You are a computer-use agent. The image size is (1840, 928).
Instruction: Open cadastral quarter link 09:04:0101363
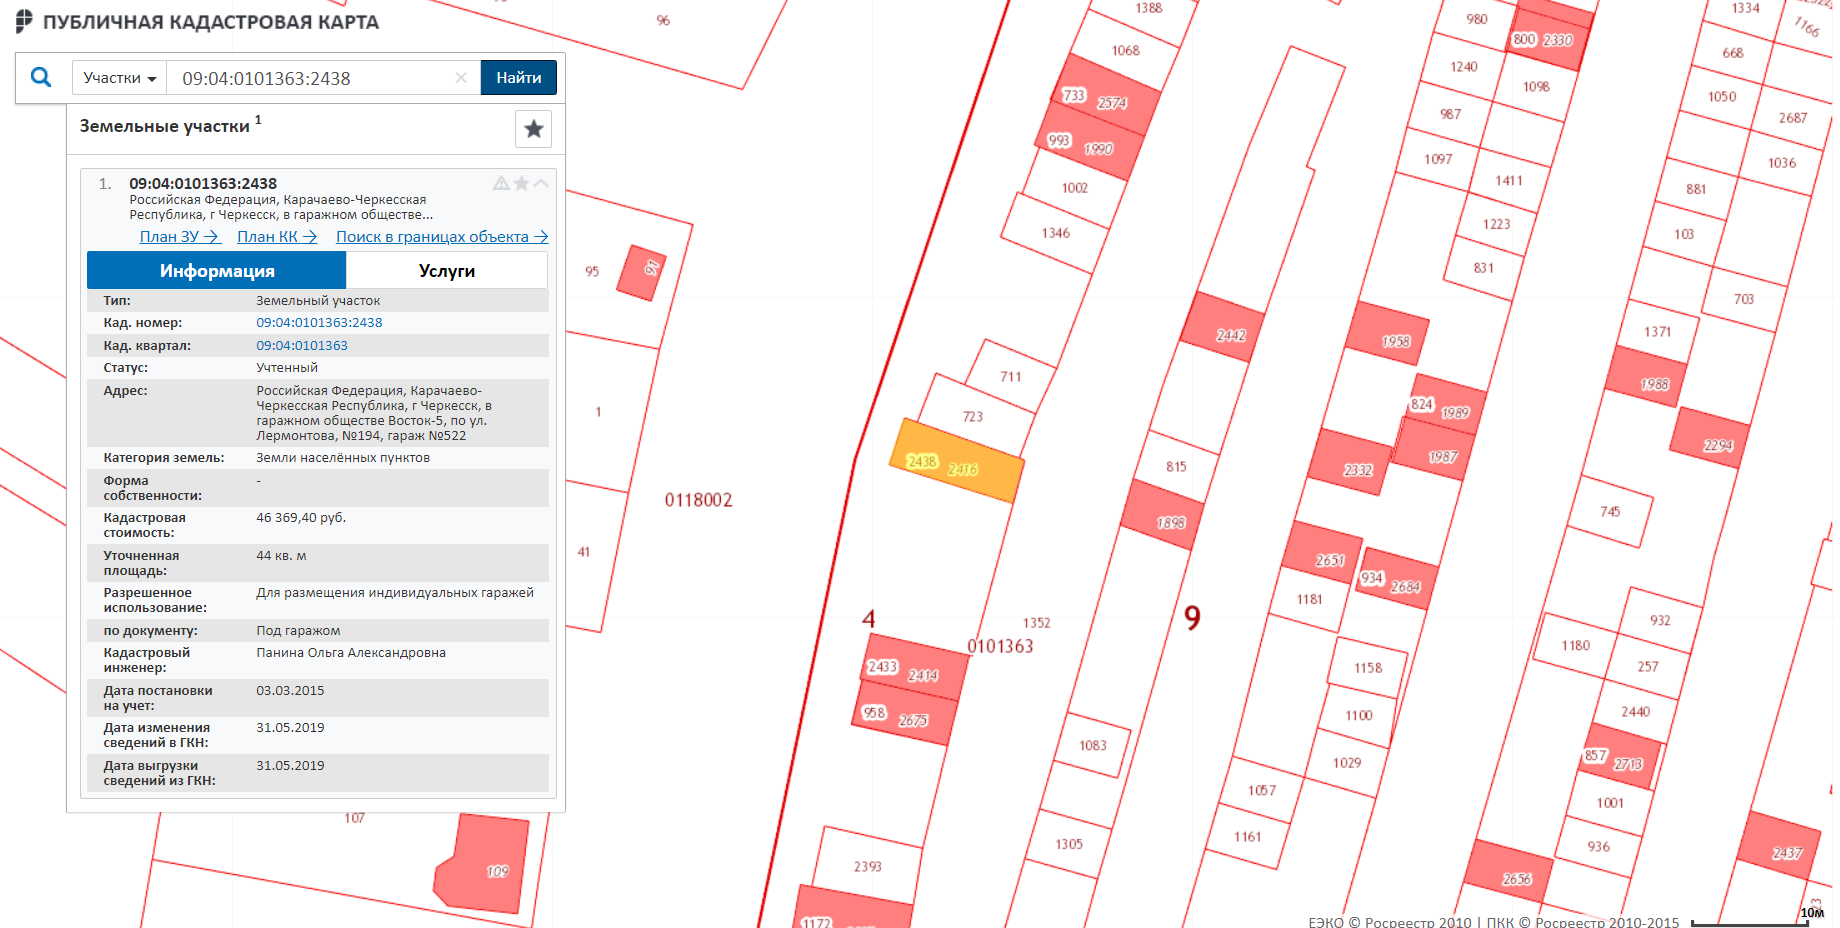click(302, 346)
